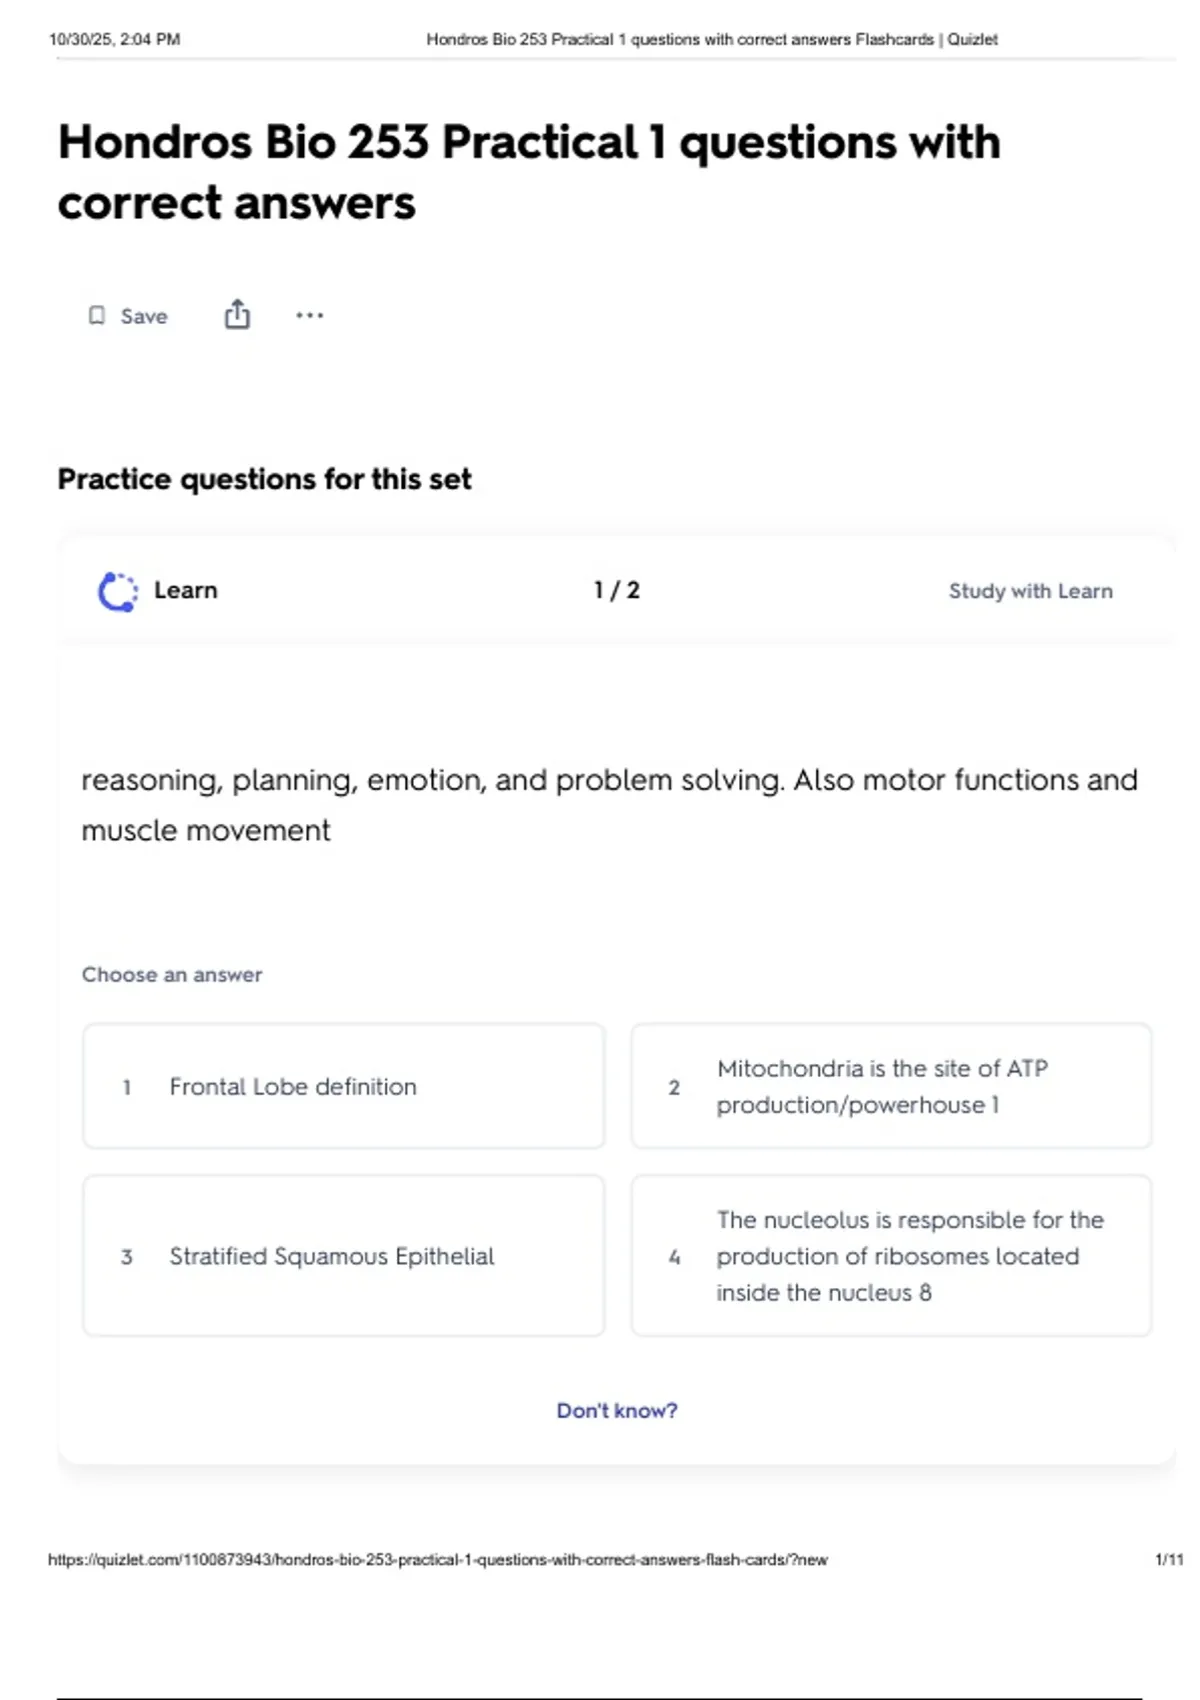The height and width of the screenshot is (1700, 1200).
Task: Open the three-dot more options menu
Action: pos(310,316)
